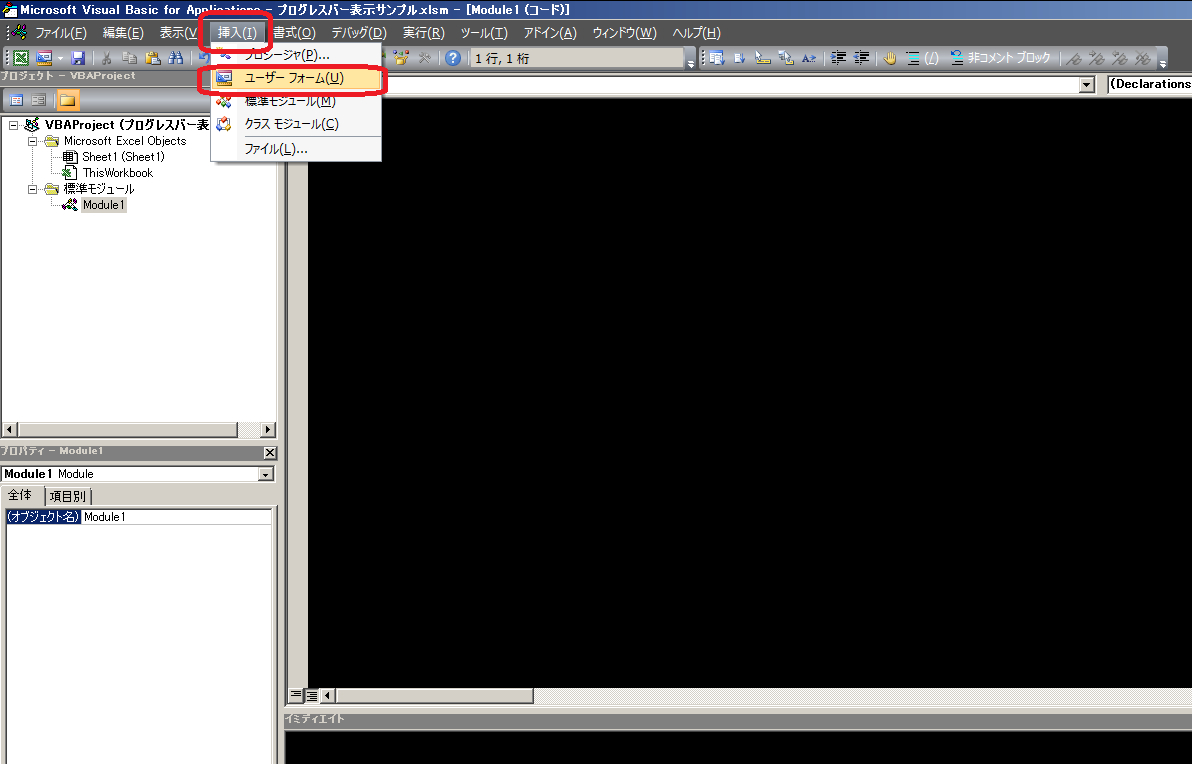1192x764 pixels.
Task: Click Quick Info icon
Action: (762, 58)
